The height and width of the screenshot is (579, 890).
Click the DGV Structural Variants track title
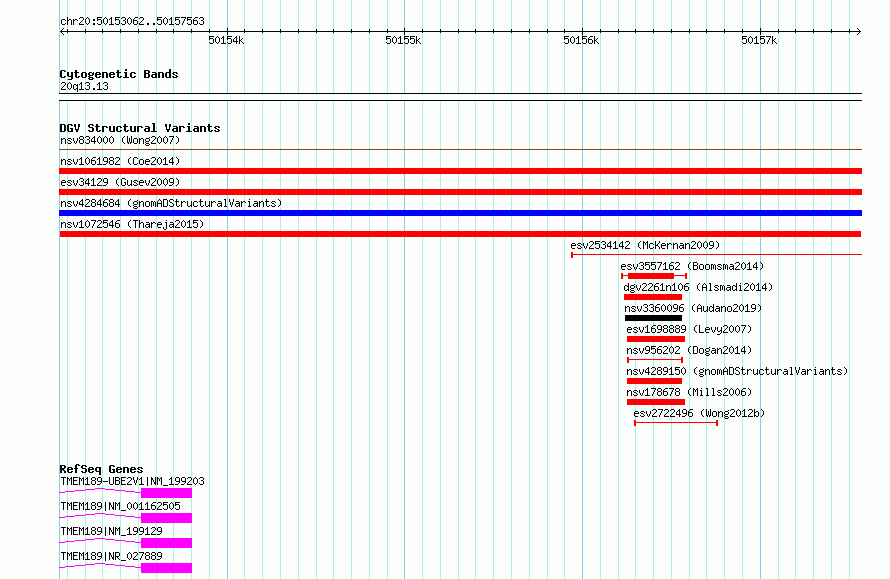pyautogui.click(x=140, y=128)
